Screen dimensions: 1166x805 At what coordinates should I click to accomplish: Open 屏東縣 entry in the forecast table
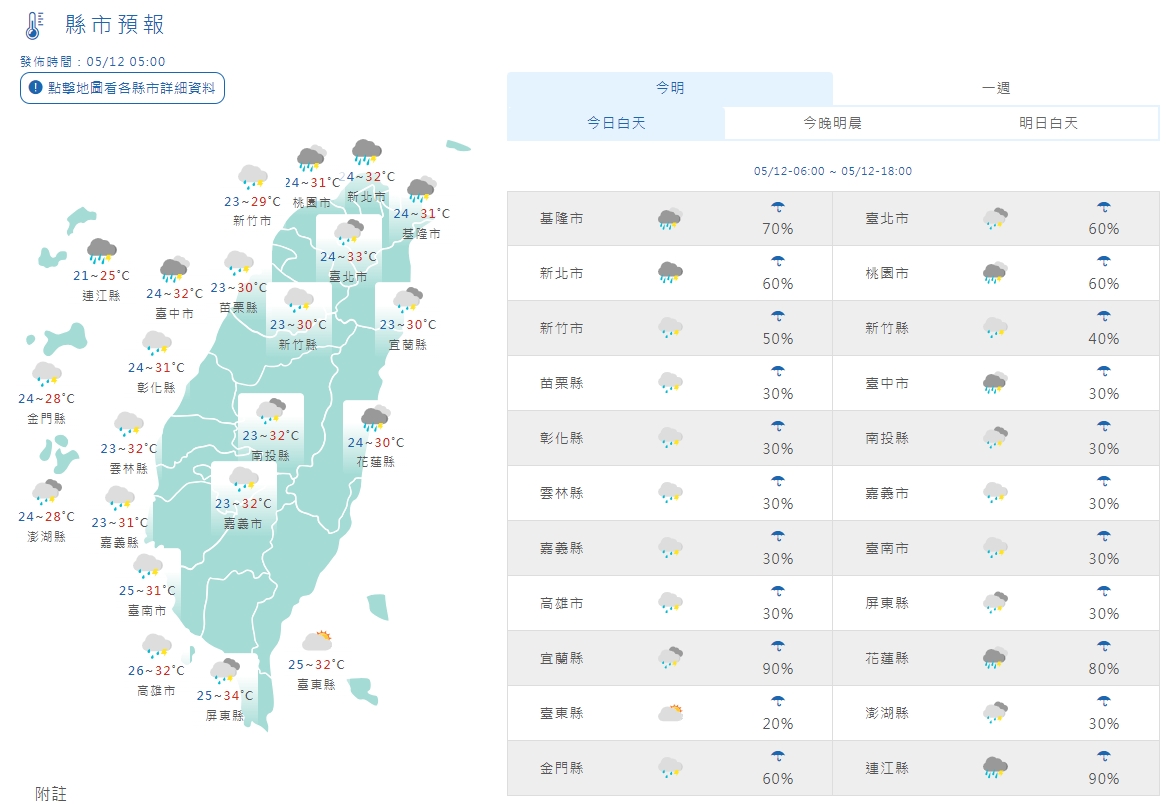pyautogui.click(x=996, y=603)
